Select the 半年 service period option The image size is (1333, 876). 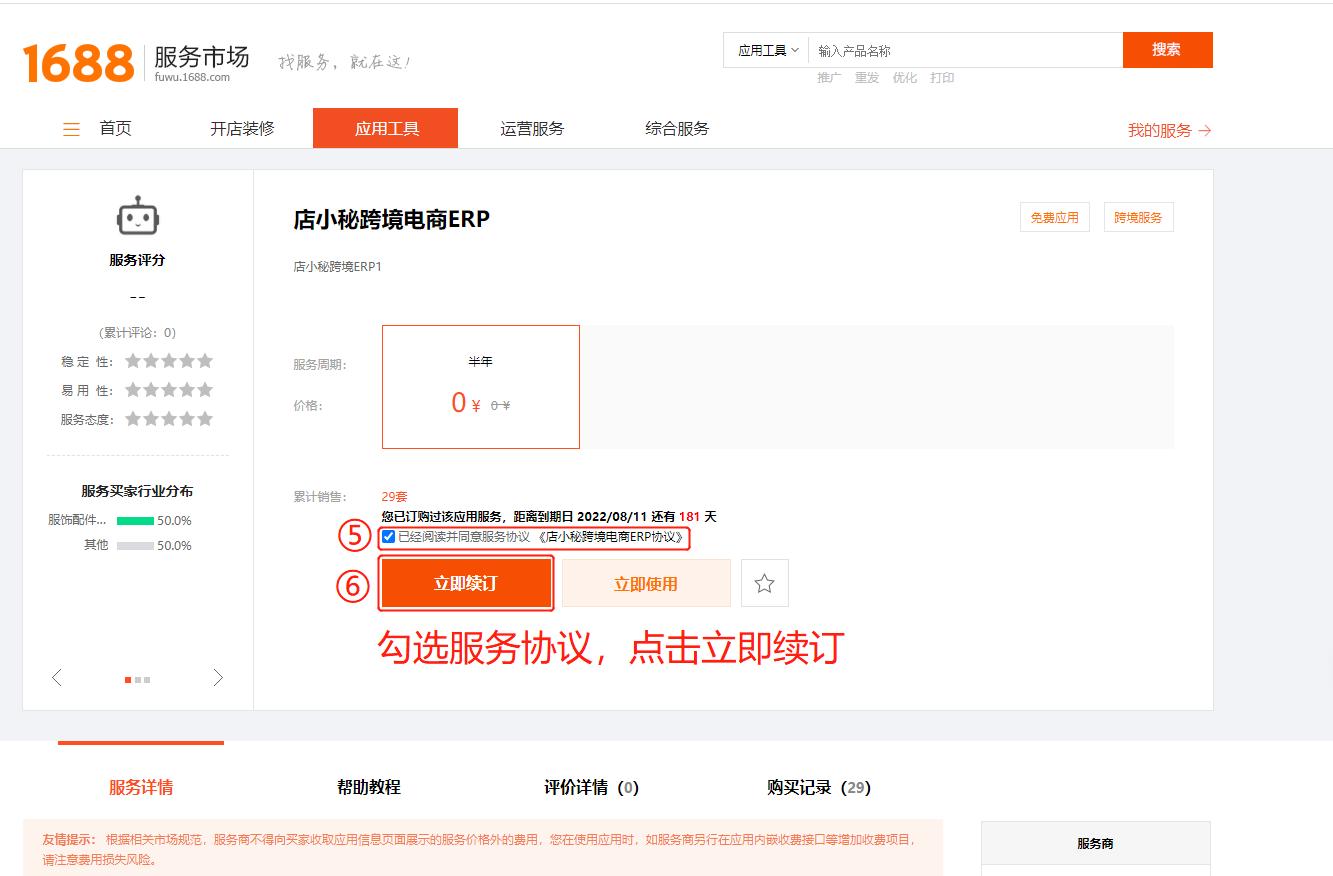pos(480,386)
